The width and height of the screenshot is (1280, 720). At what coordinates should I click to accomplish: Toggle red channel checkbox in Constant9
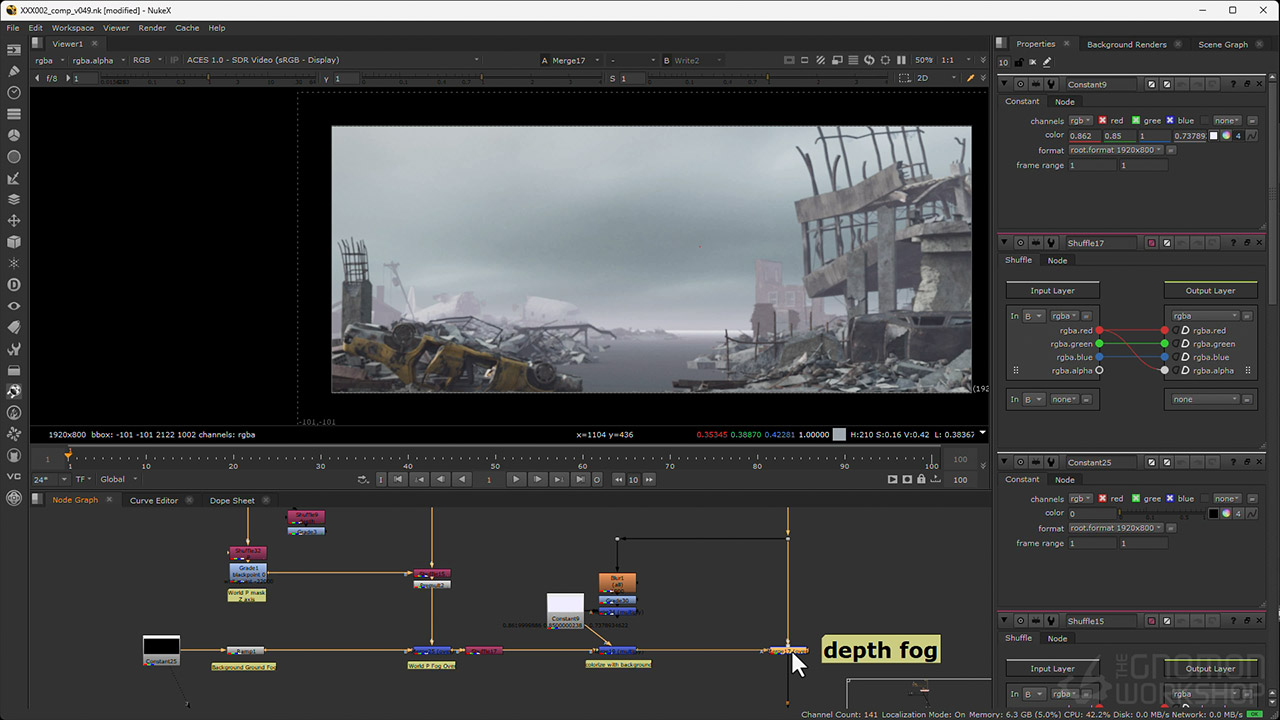(1103, 121)
